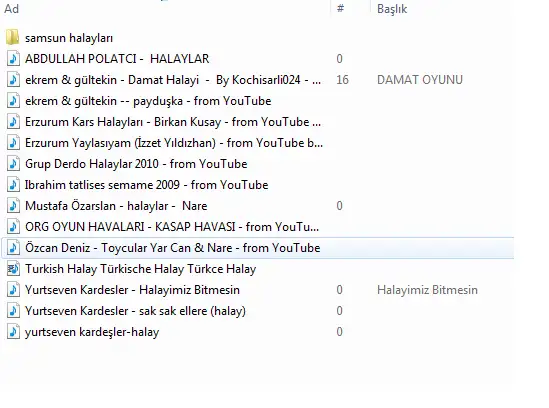
Task: Sort files by the Ad column header
Action: coord(11,8)
